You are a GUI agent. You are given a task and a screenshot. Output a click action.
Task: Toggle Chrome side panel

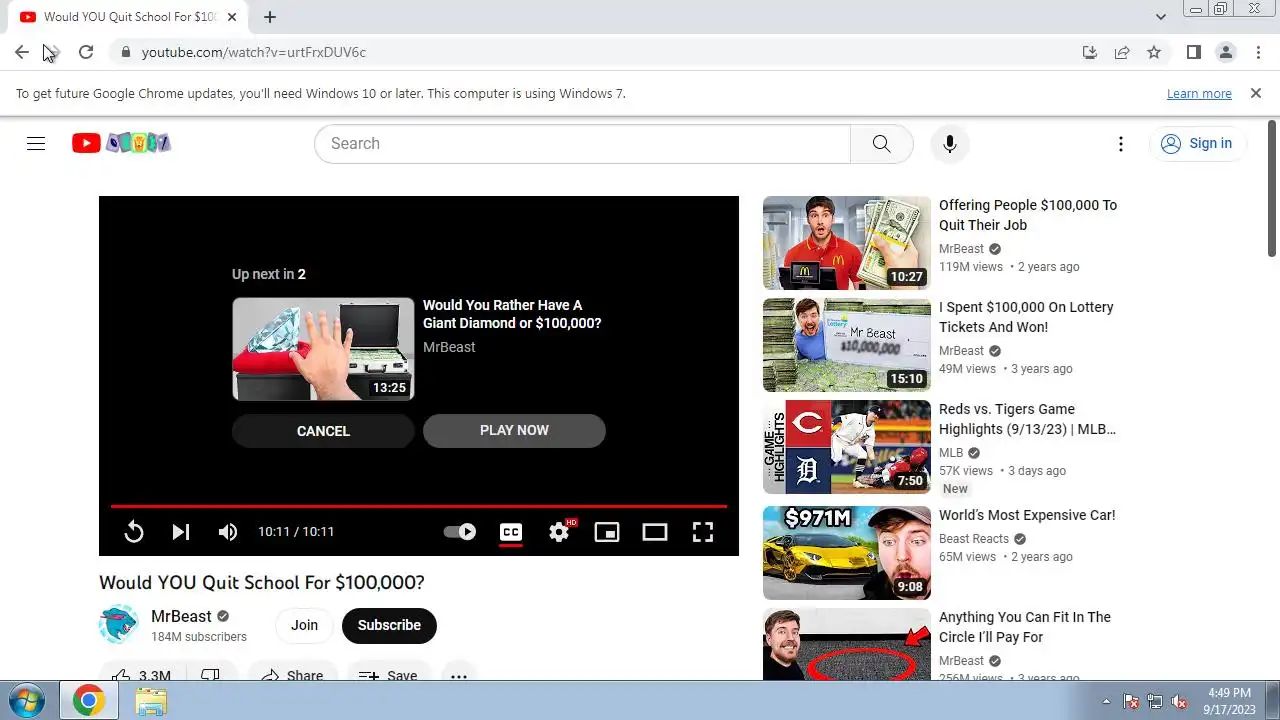(1193, 52)
